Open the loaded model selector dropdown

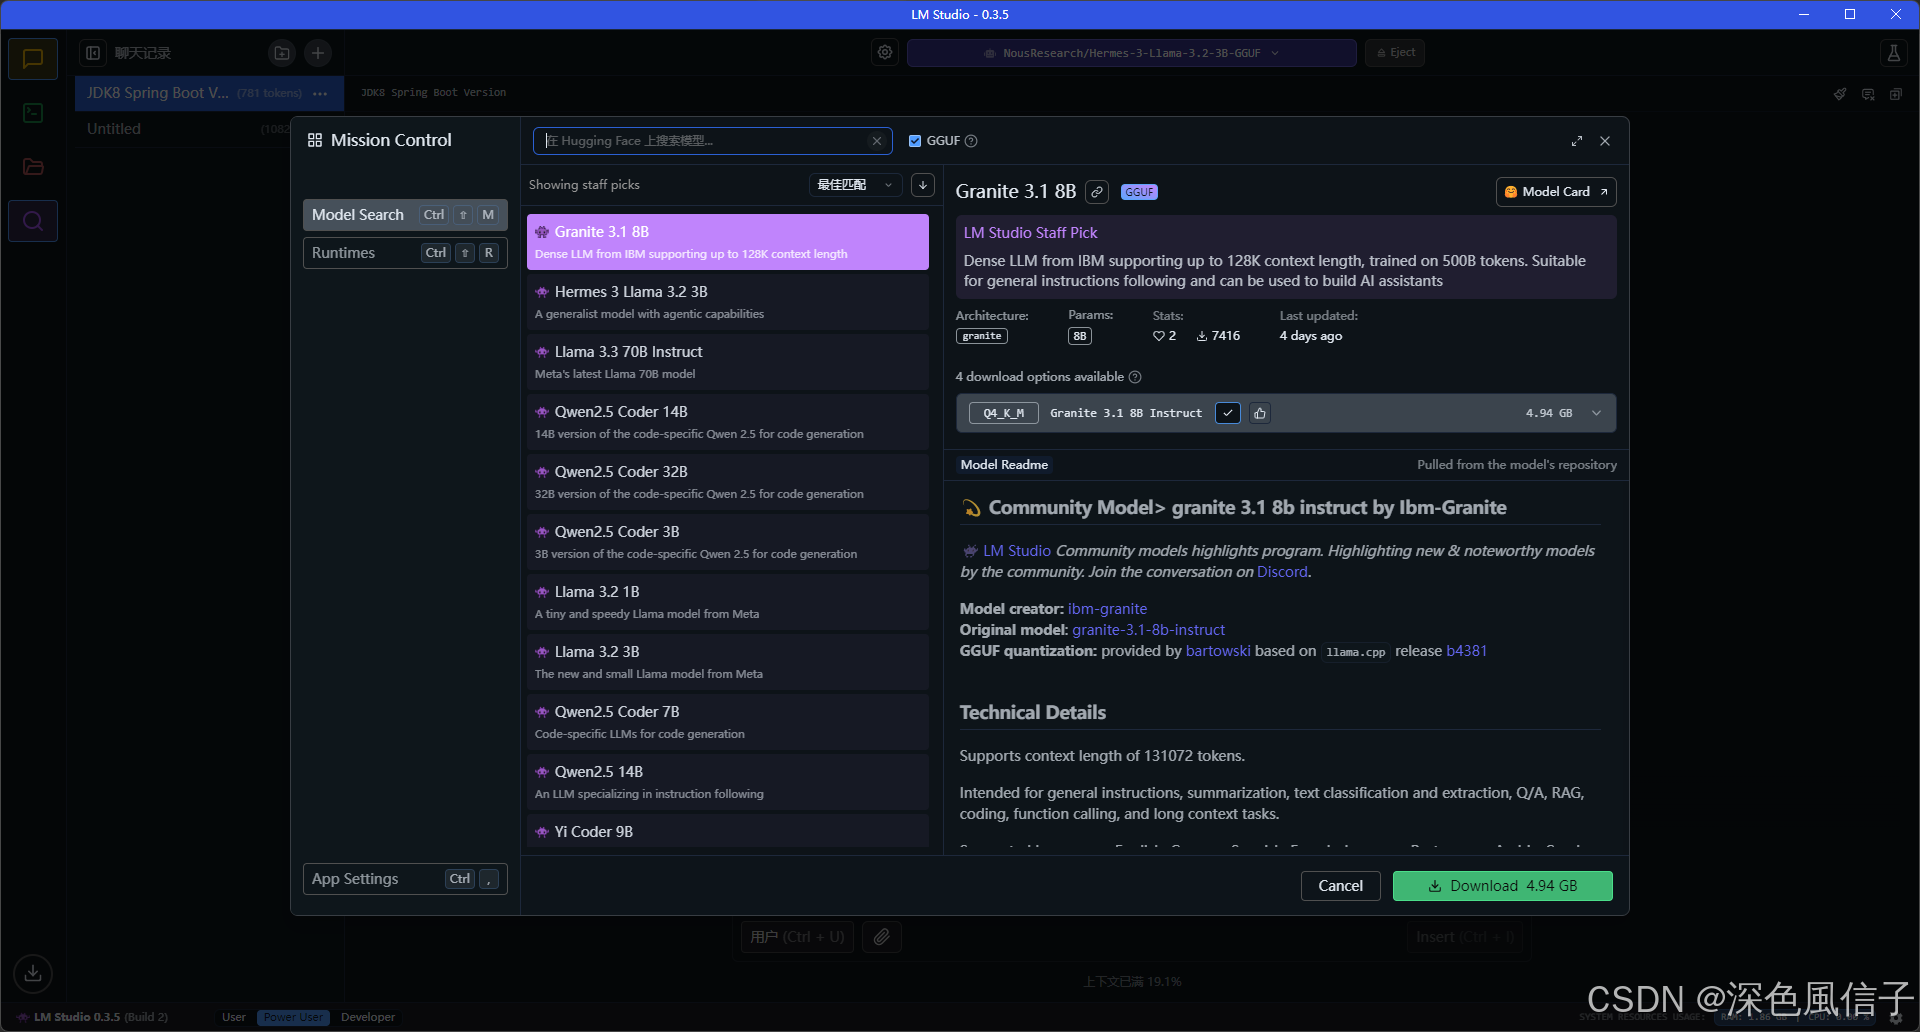(1131, 53)
